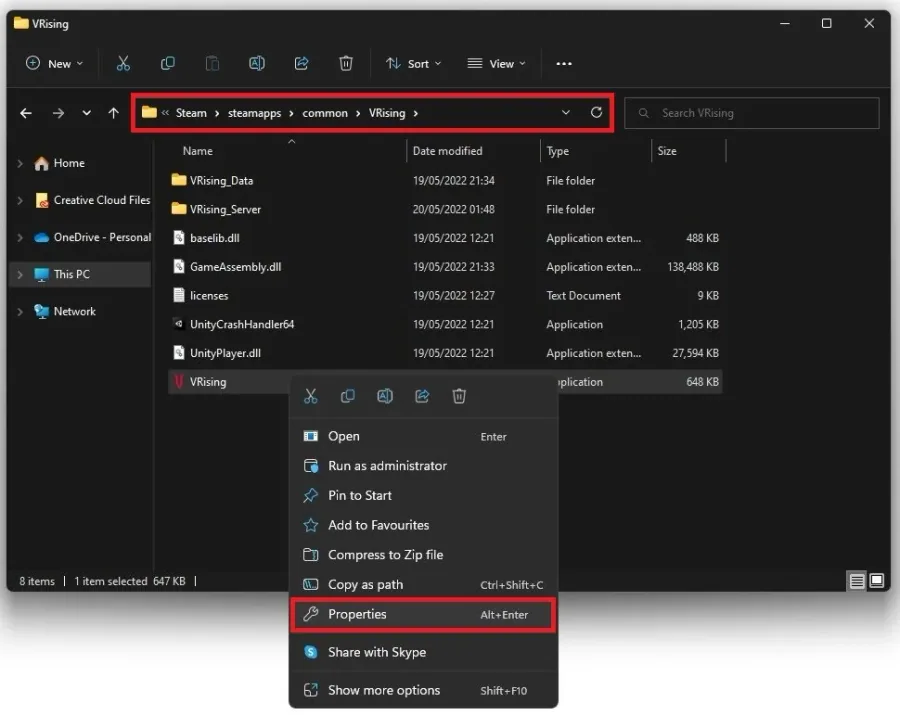
Task: Select Show more options
Action: pos(423,690)
